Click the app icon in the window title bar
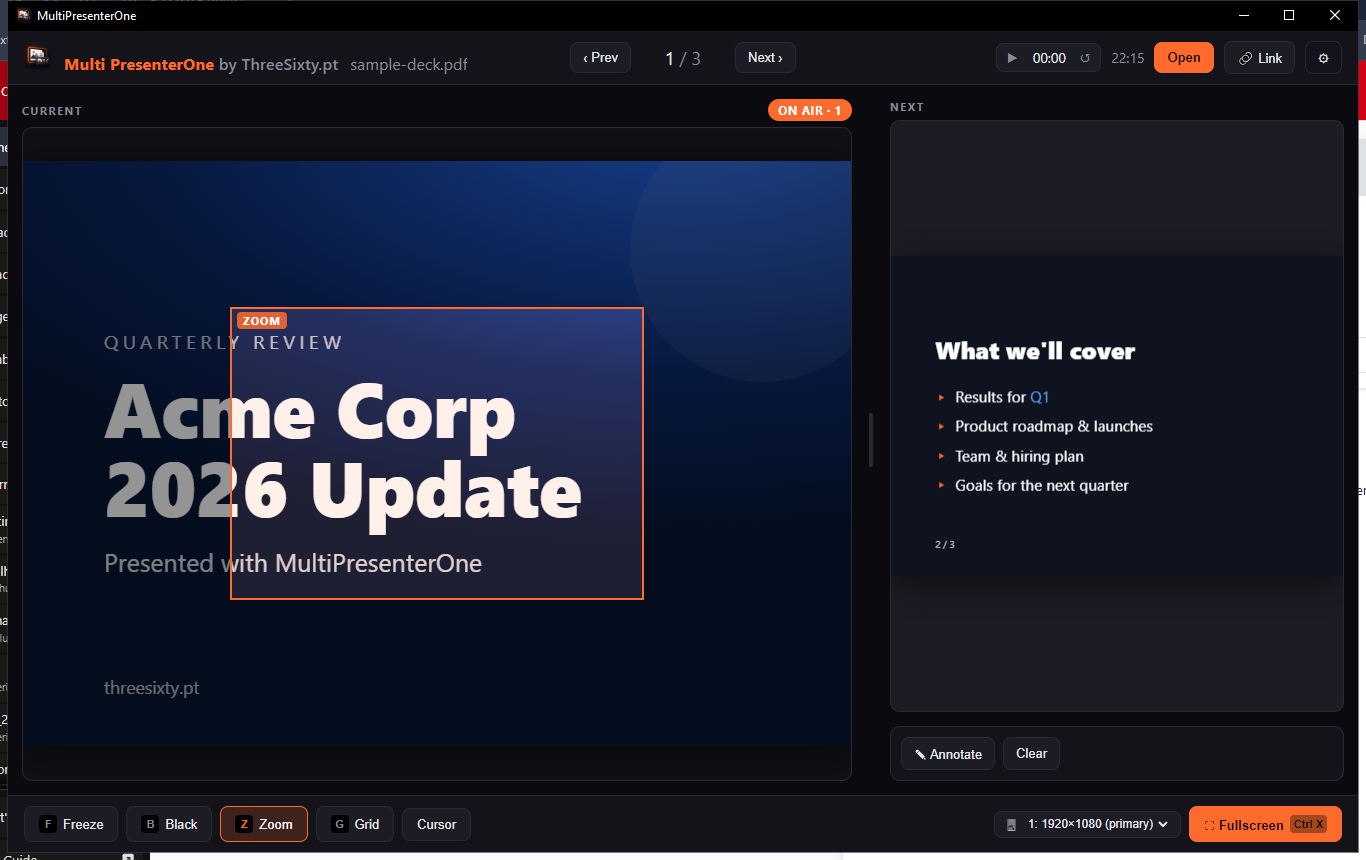This screenshot has width=1366, height=860. [24, 15]
